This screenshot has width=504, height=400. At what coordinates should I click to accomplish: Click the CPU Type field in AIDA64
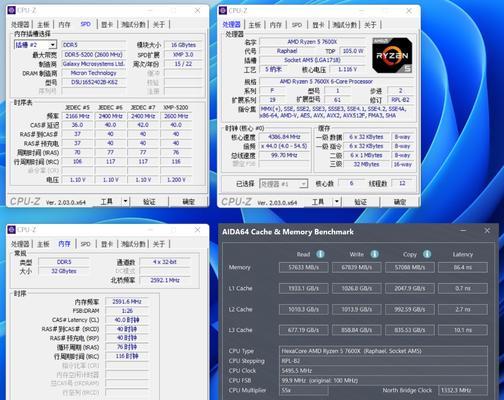coord(383,351)
